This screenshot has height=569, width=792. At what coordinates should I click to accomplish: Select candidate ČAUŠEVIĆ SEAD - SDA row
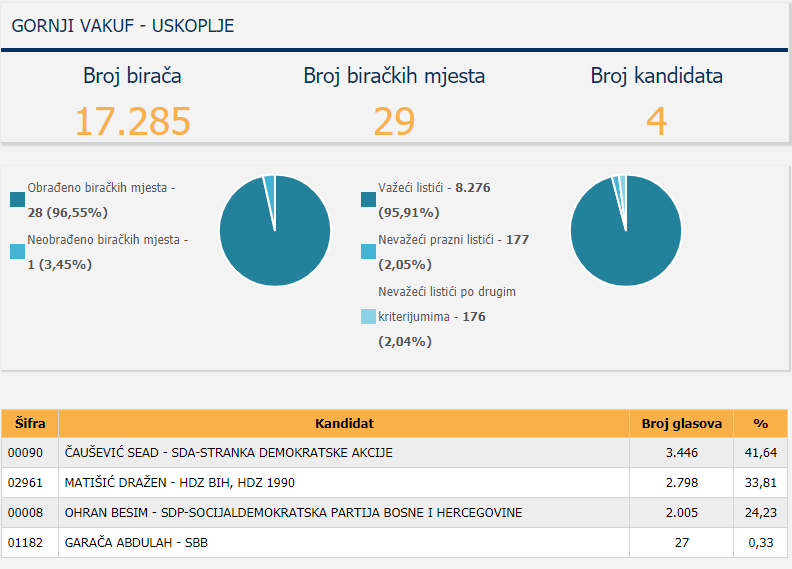click(x=394, y=452)
